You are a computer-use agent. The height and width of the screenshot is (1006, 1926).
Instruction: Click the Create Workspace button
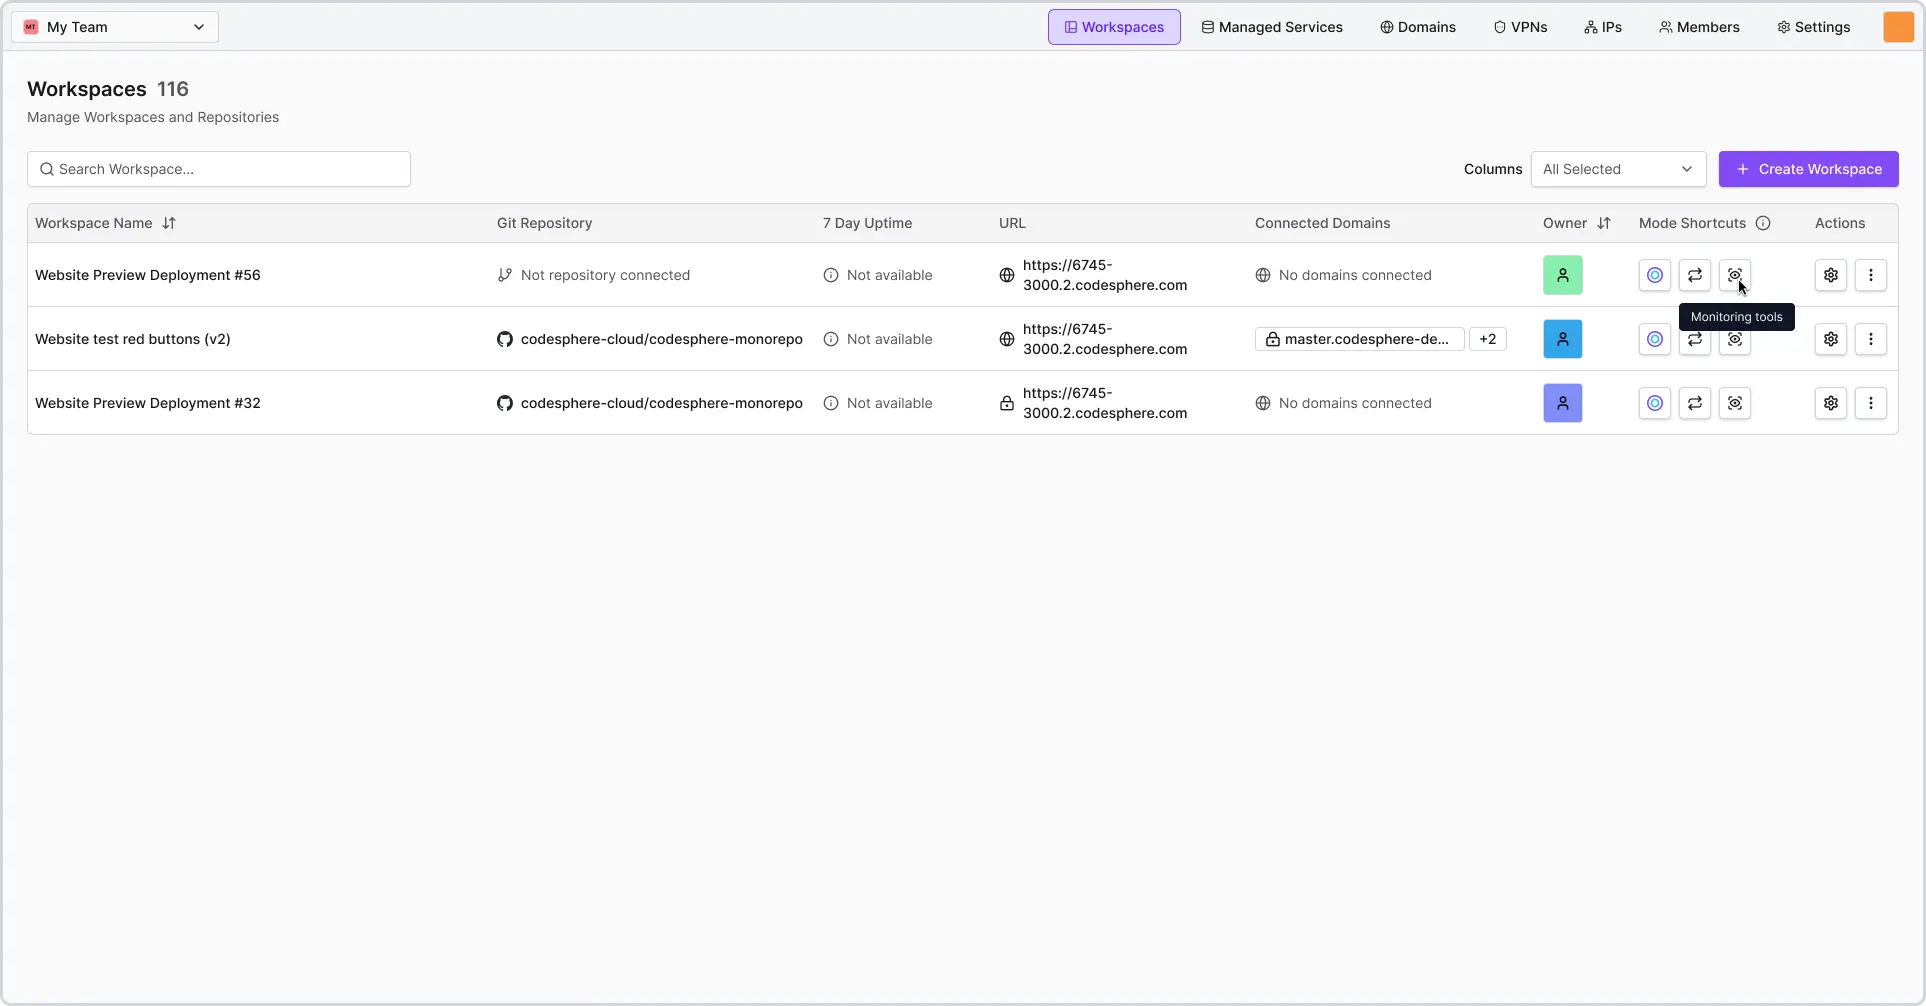1808,169
